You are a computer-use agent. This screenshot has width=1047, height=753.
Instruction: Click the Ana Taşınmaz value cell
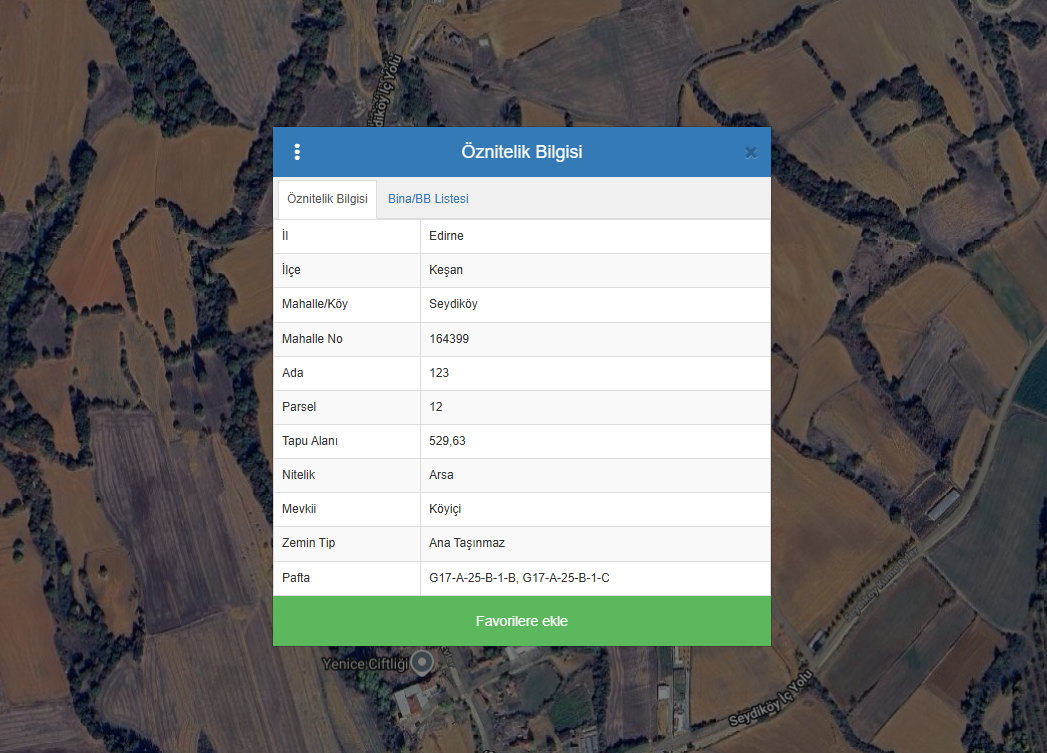[x=467, y=543]
